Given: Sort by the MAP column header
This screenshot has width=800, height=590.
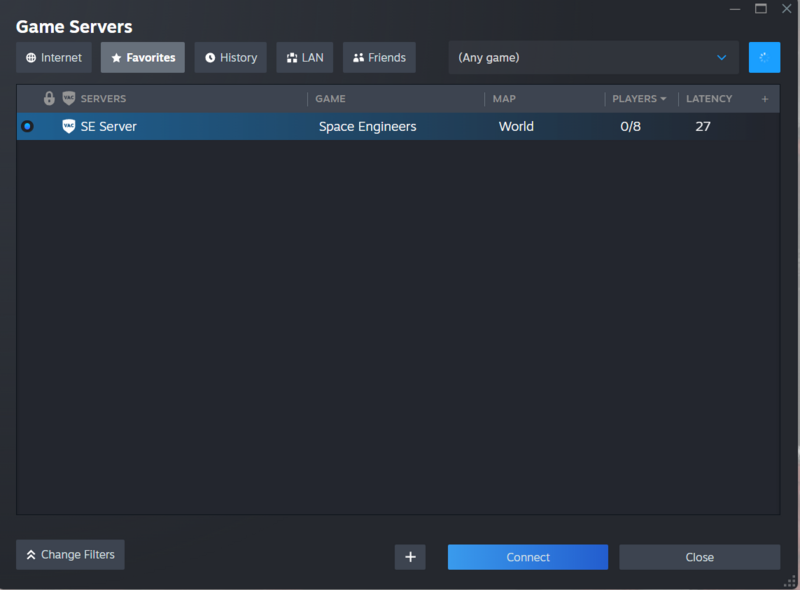Looking at the screenshot, I should tap(504, 99).
